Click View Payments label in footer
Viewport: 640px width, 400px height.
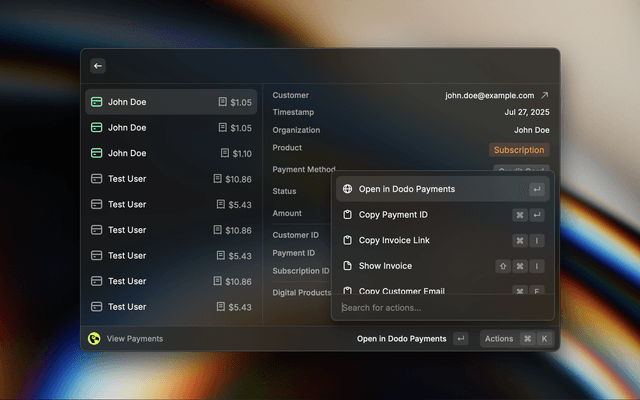coord(135,339)
